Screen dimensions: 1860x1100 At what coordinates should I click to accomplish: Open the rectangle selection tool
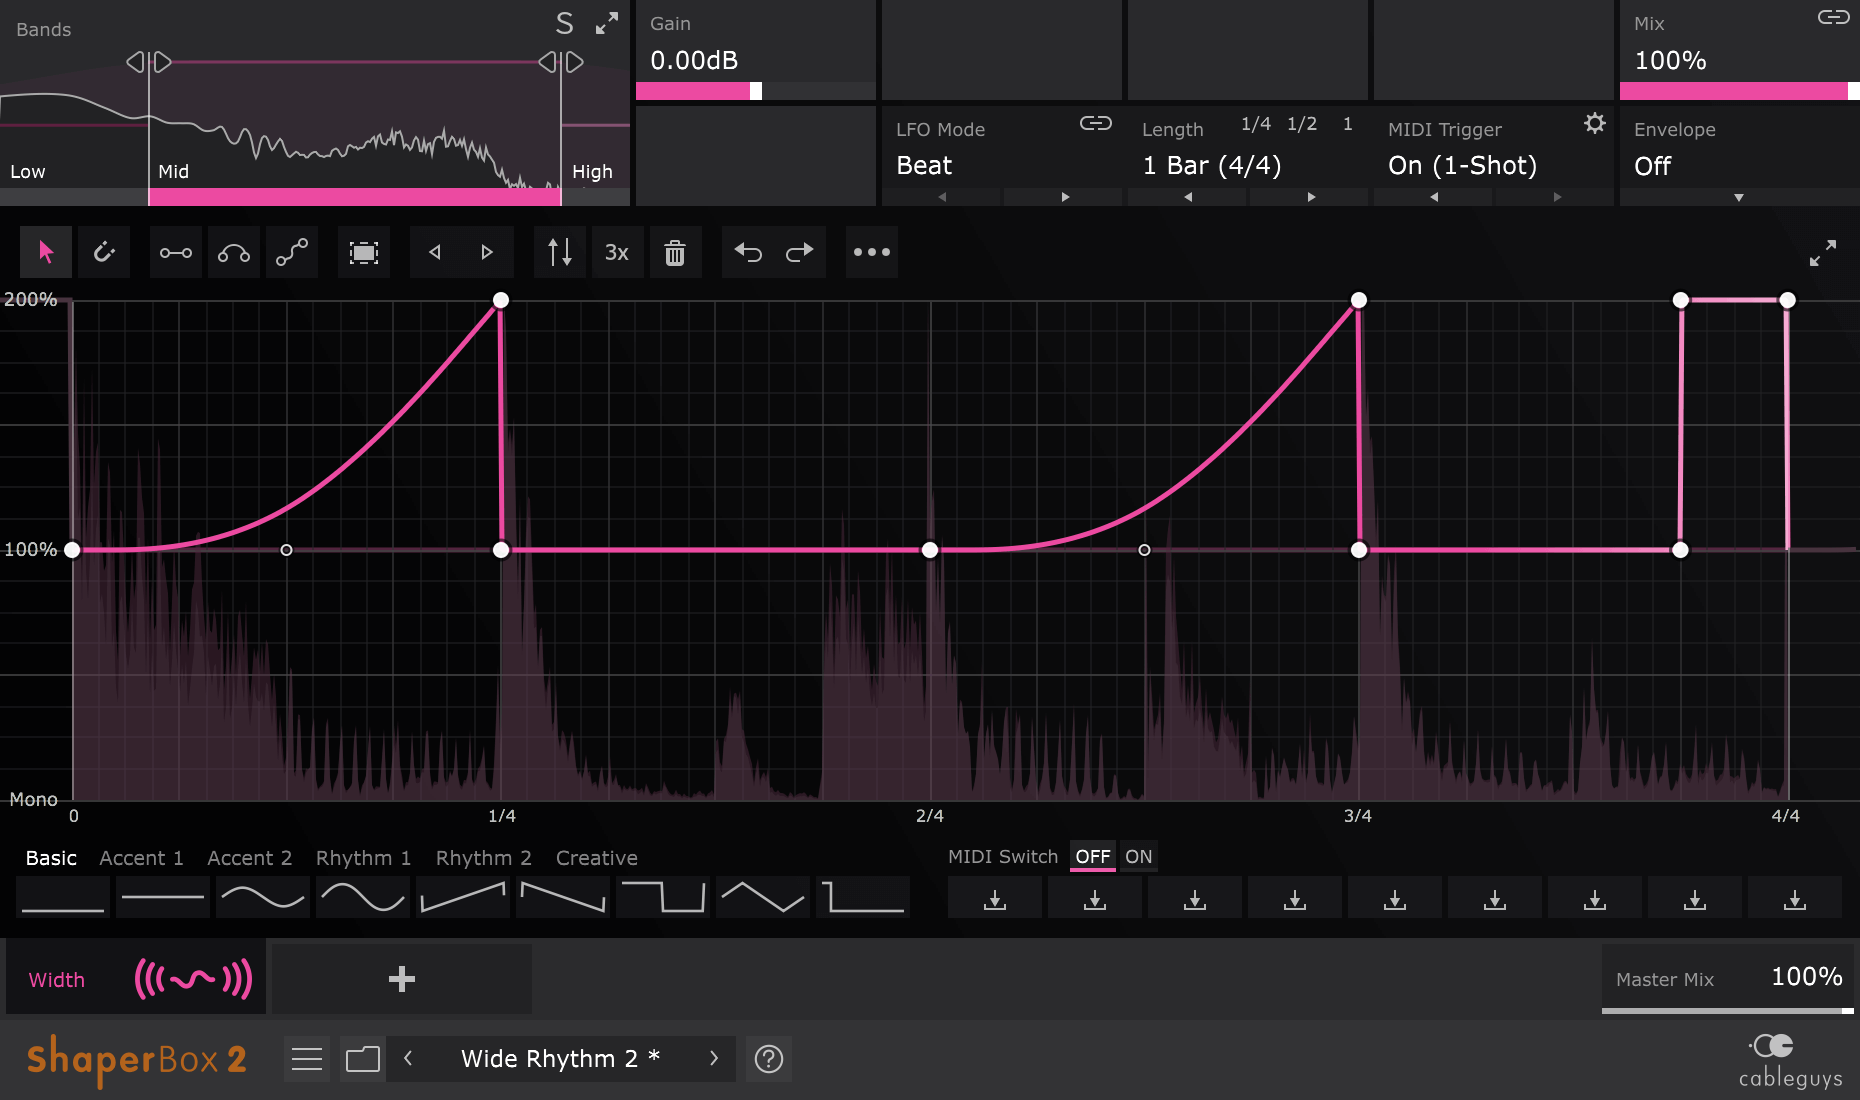click(x=363, y=252)
